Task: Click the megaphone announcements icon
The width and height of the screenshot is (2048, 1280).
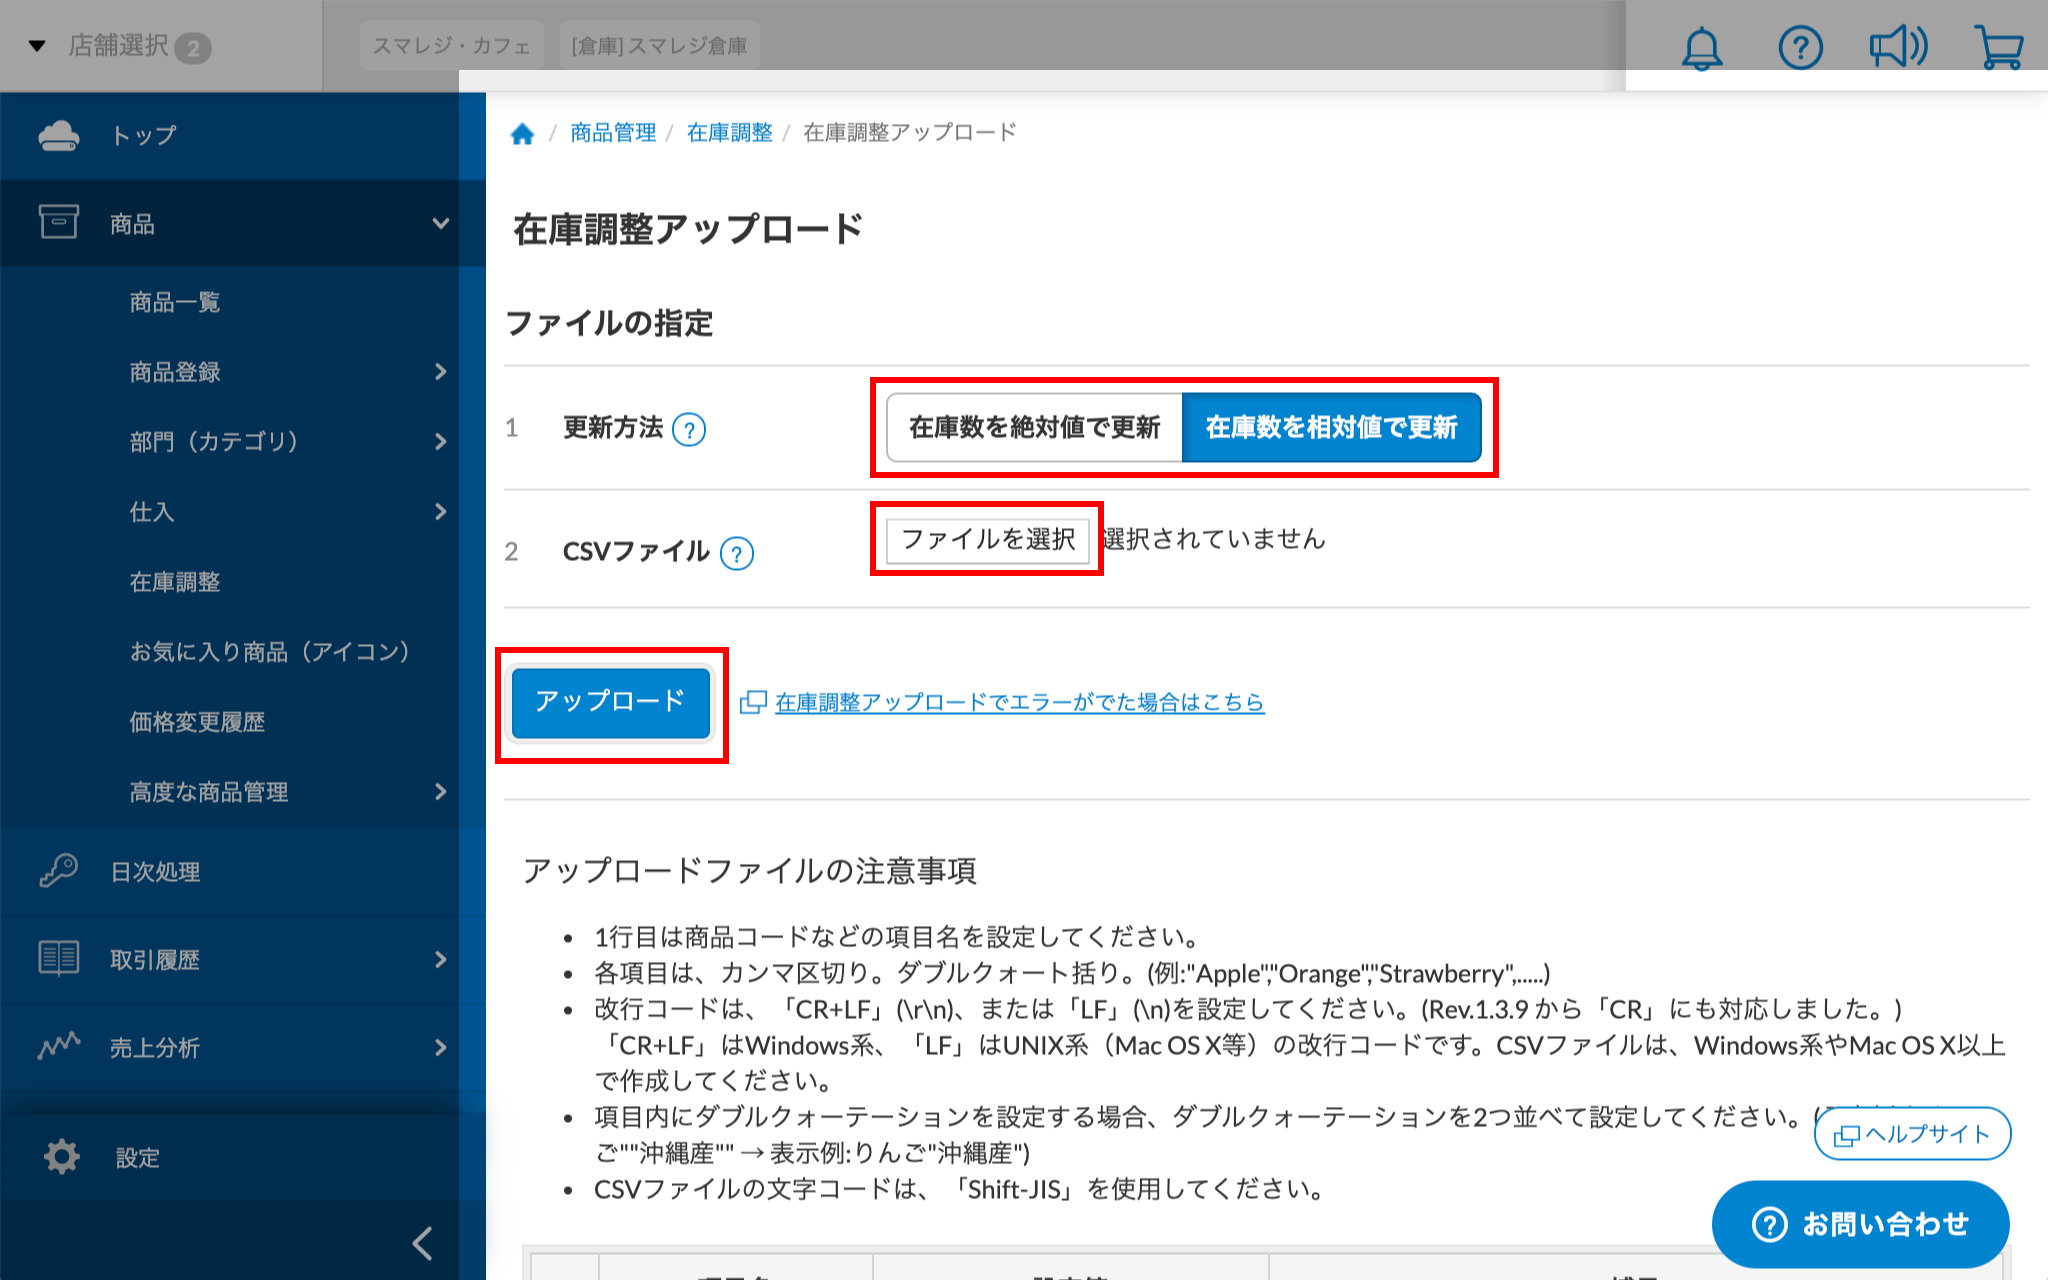Action: pos(1897,48)
